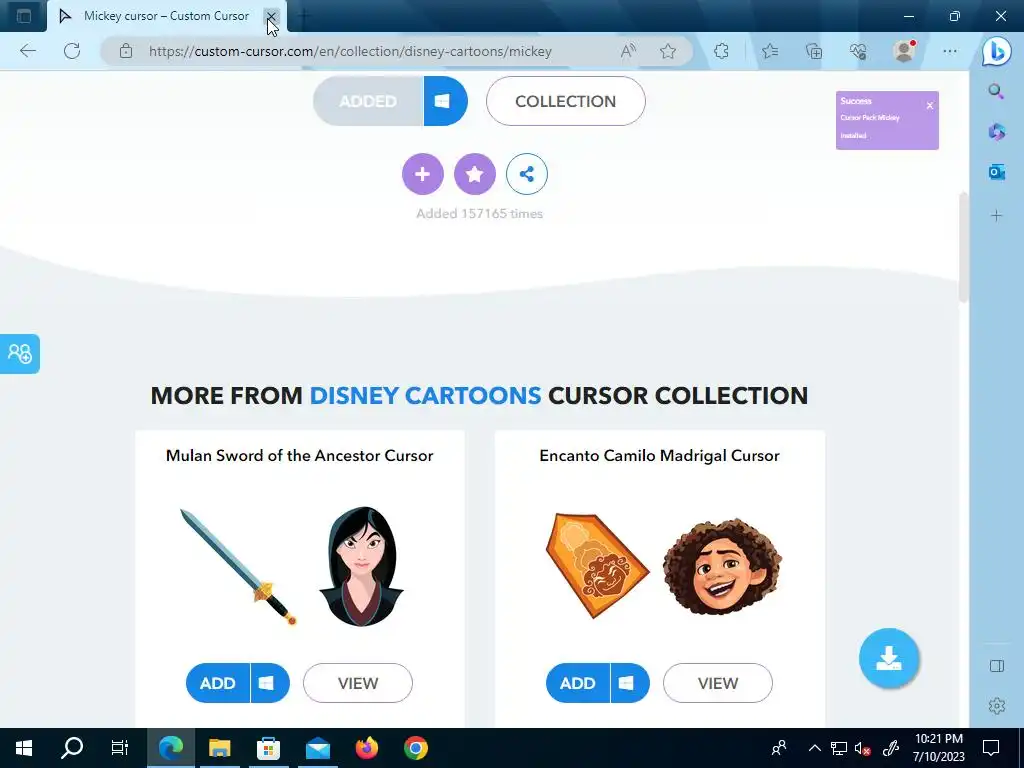Add a sidebar app with plus icon
Screen dimensions: 1024x768
(997, 216)
